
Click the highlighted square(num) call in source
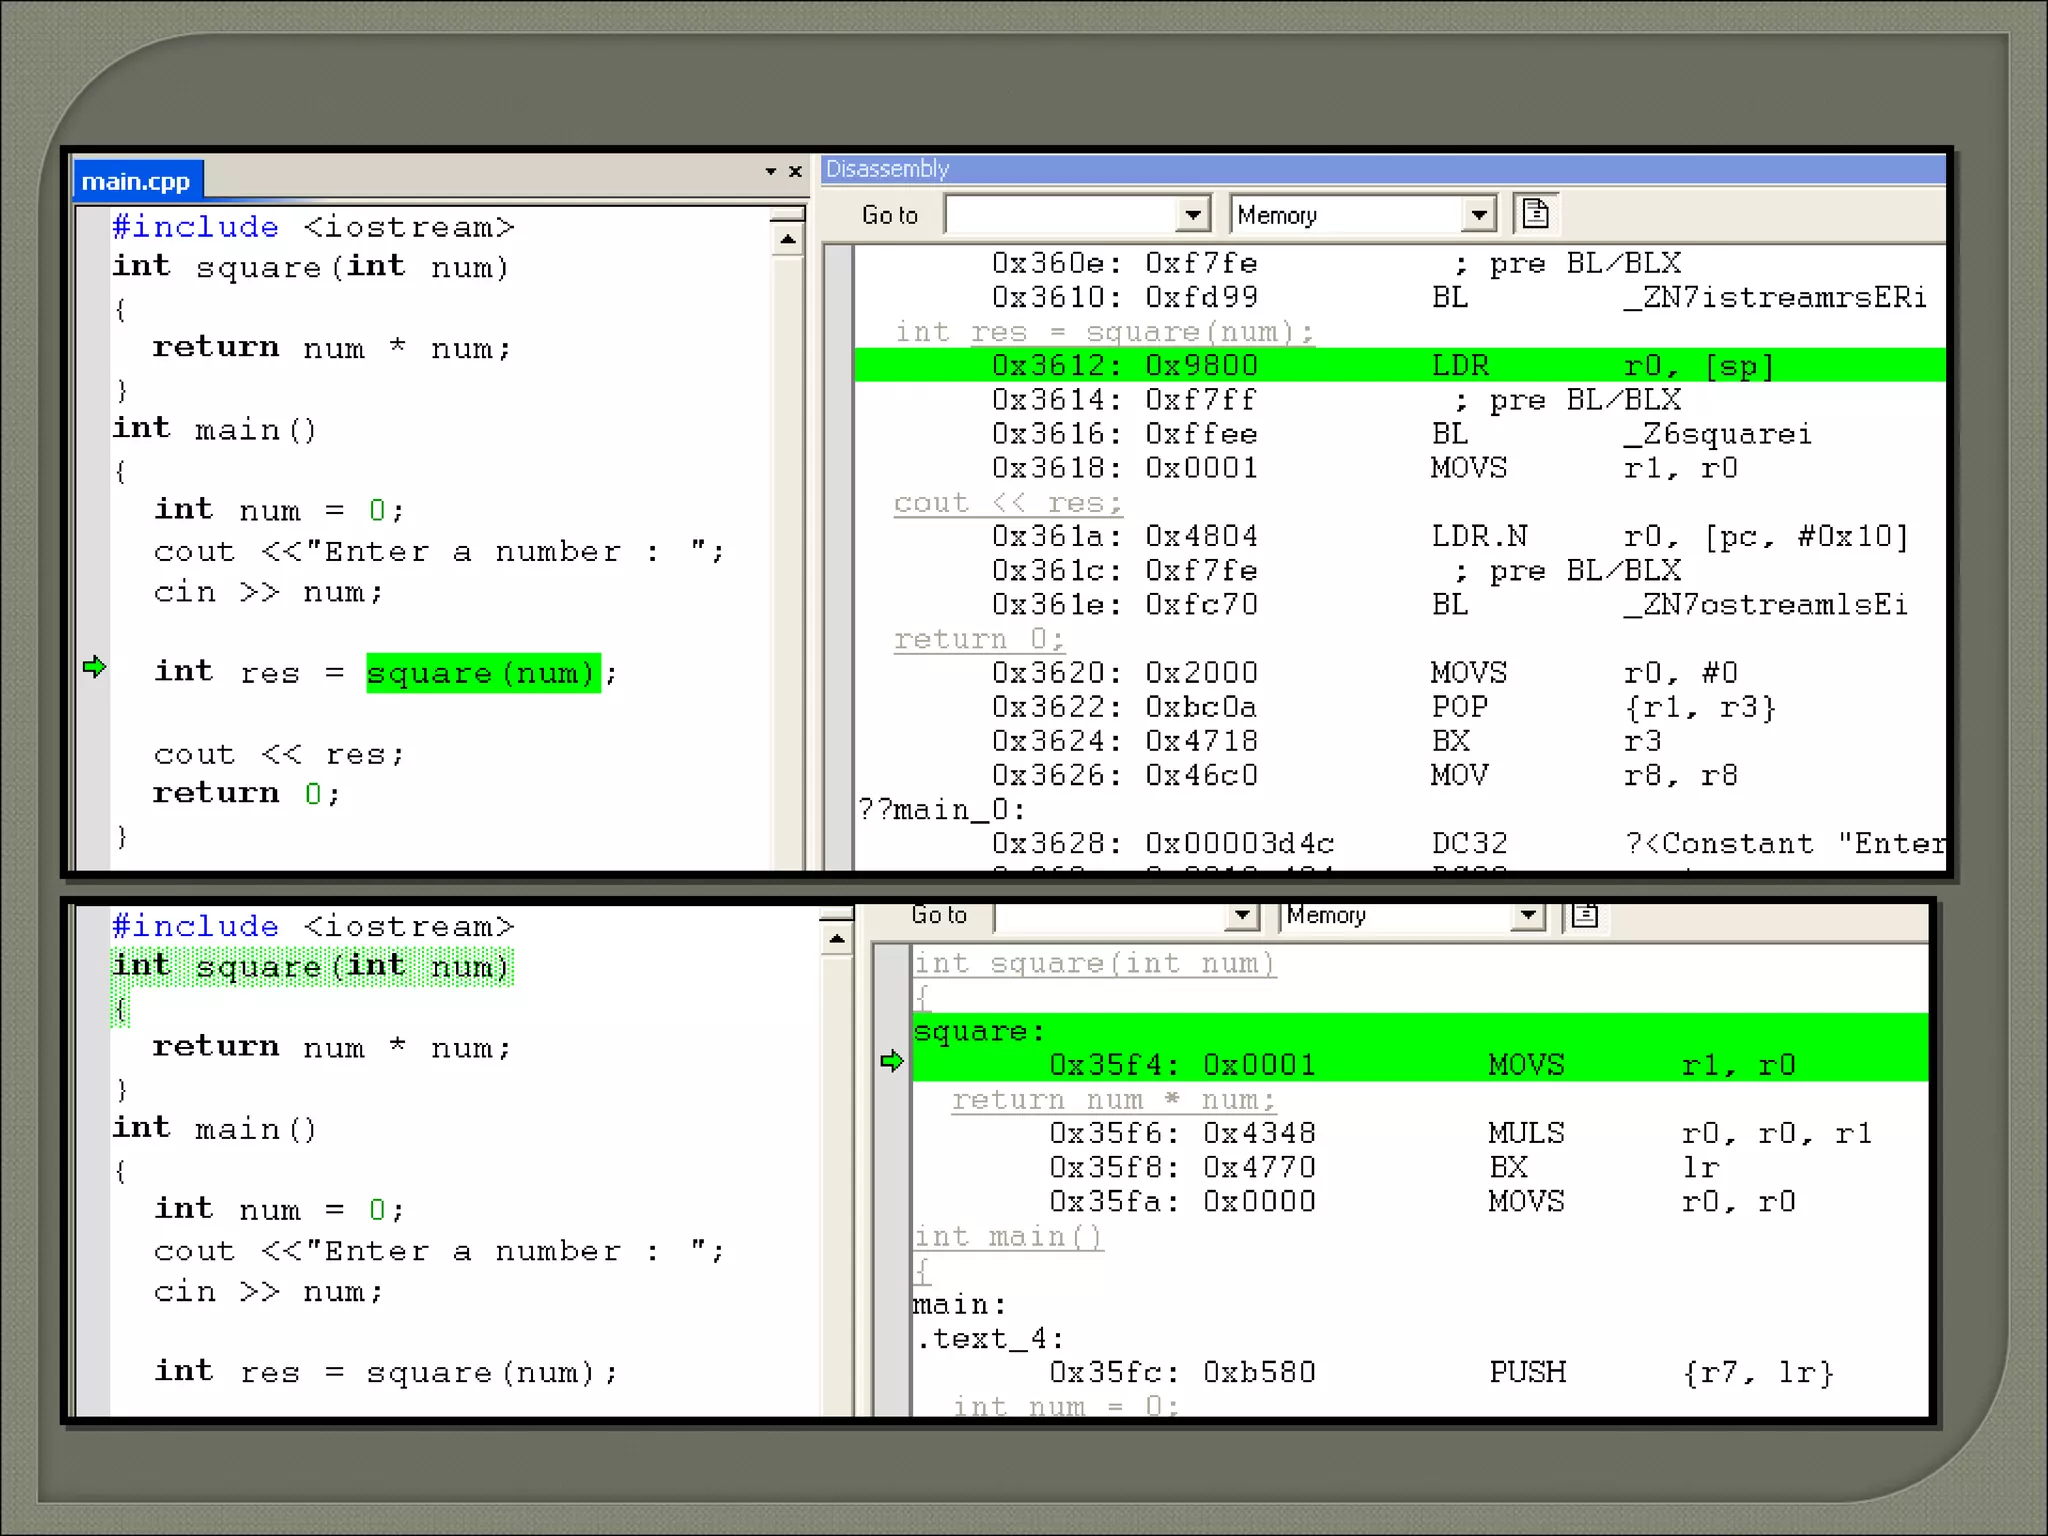pyautogui.click(x=482, y=673)
